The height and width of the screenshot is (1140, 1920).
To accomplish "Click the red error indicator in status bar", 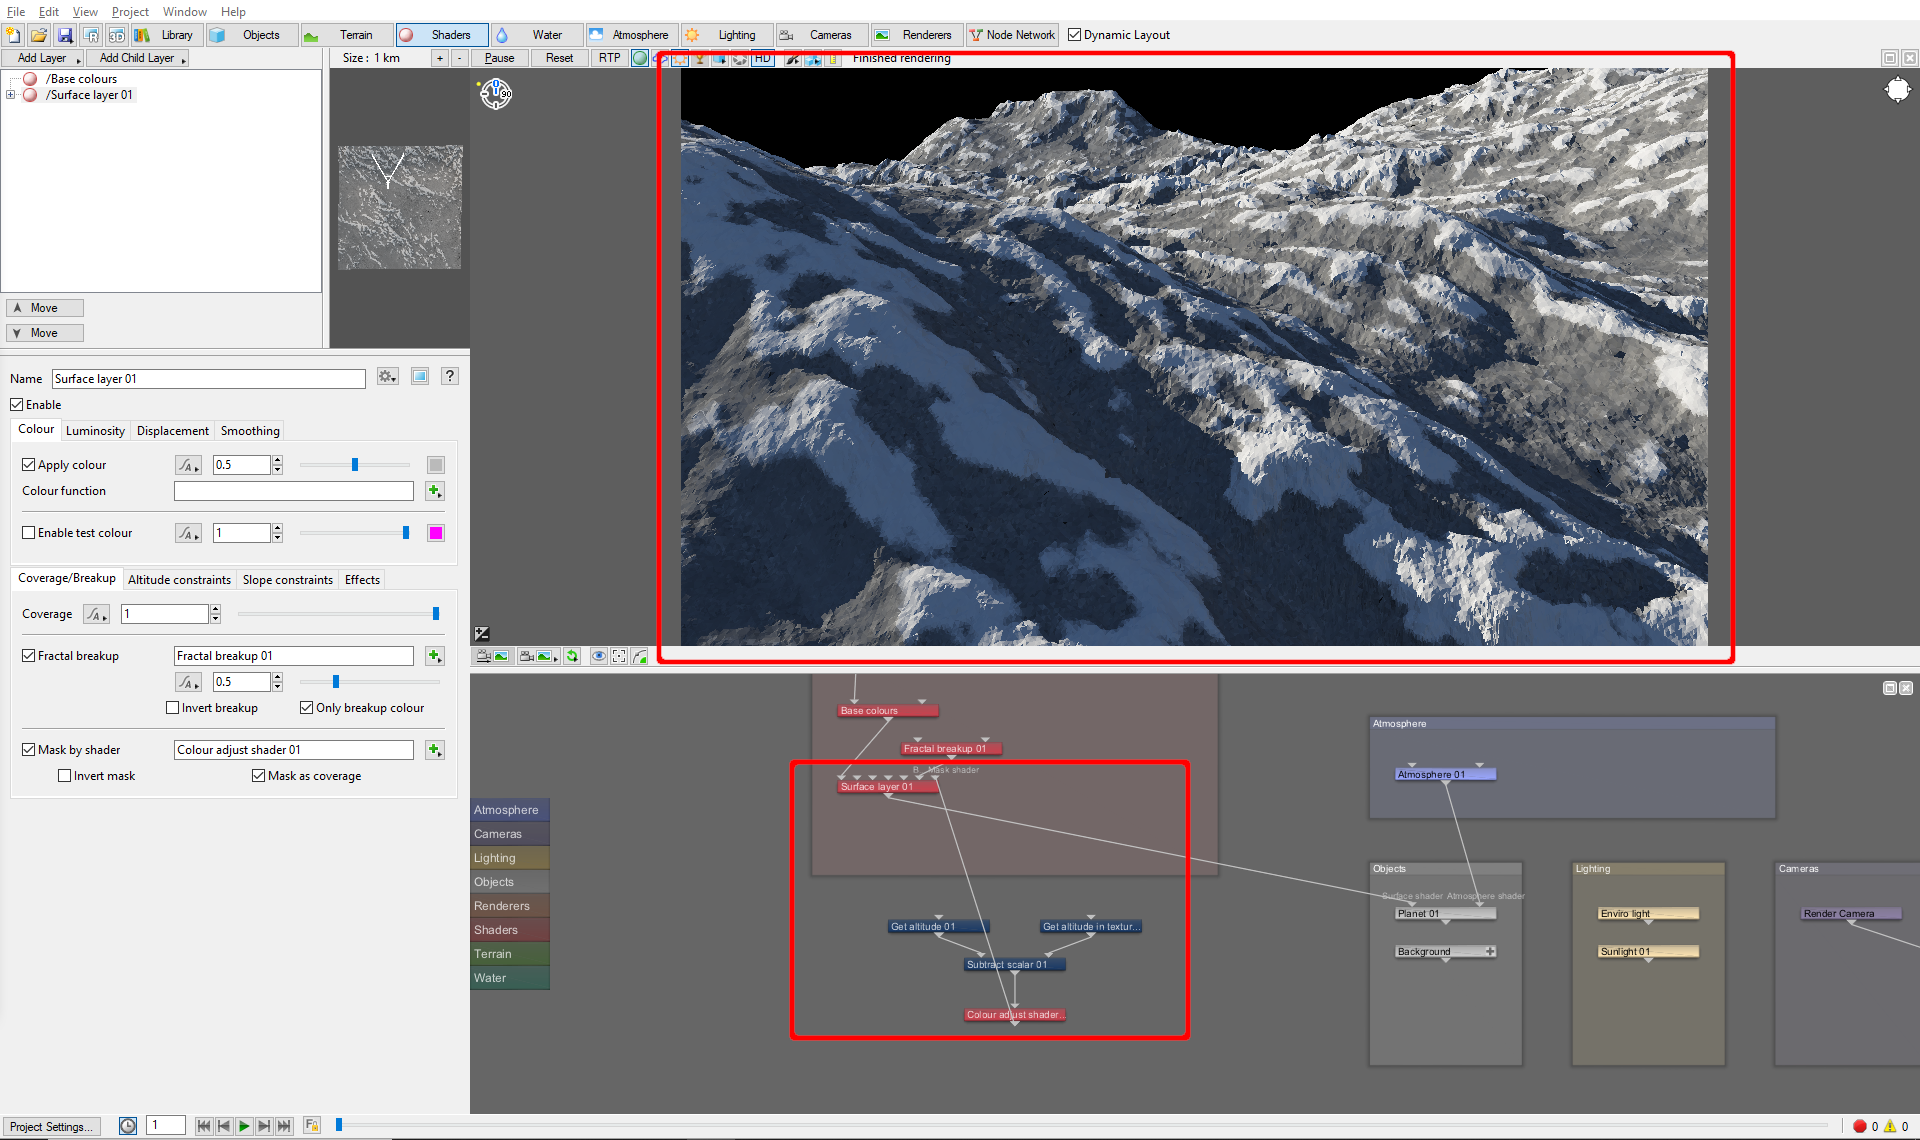I will pos(1859,1126).
